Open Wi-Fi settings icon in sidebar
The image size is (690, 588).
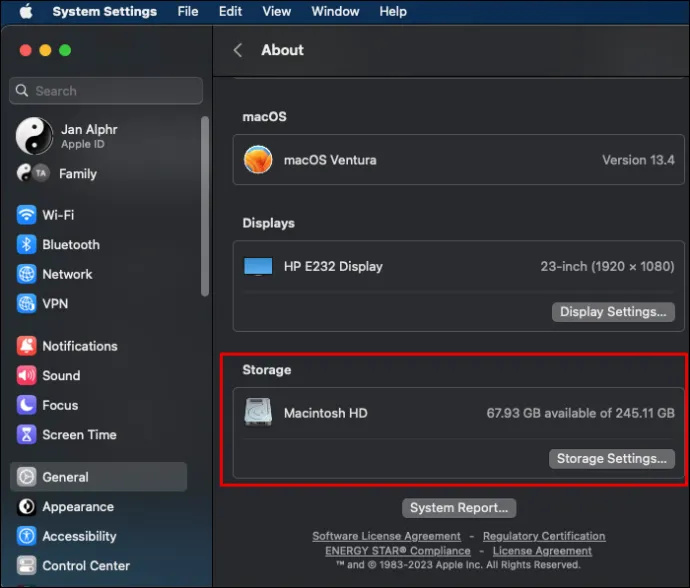[x=26, y=215]
